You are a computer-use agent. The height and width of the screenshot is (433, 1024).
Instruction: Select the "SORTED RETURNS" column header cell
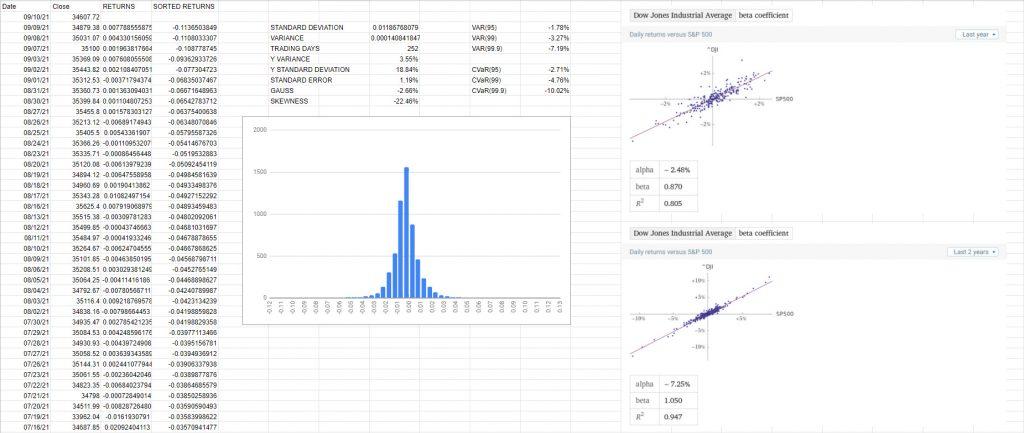184,6
